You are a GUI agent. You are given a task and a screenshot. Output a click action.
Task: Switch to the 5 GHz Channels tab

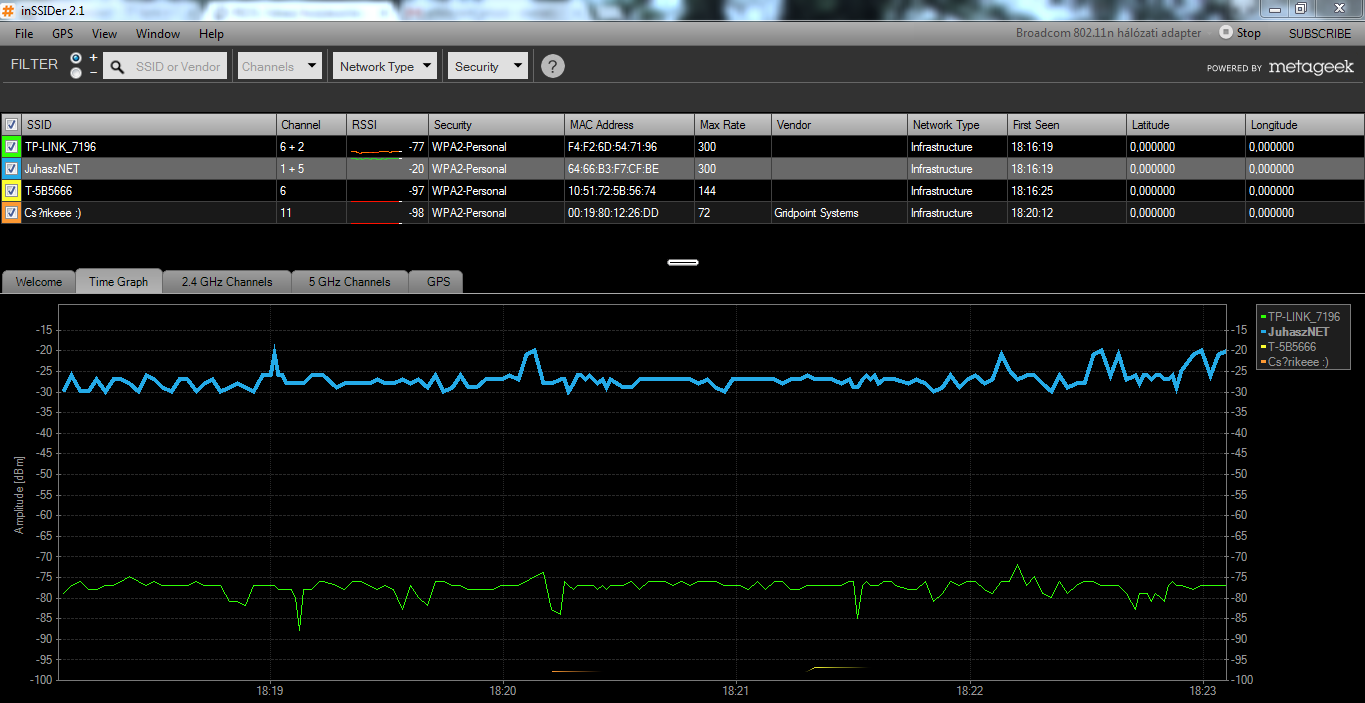[350, 281]
